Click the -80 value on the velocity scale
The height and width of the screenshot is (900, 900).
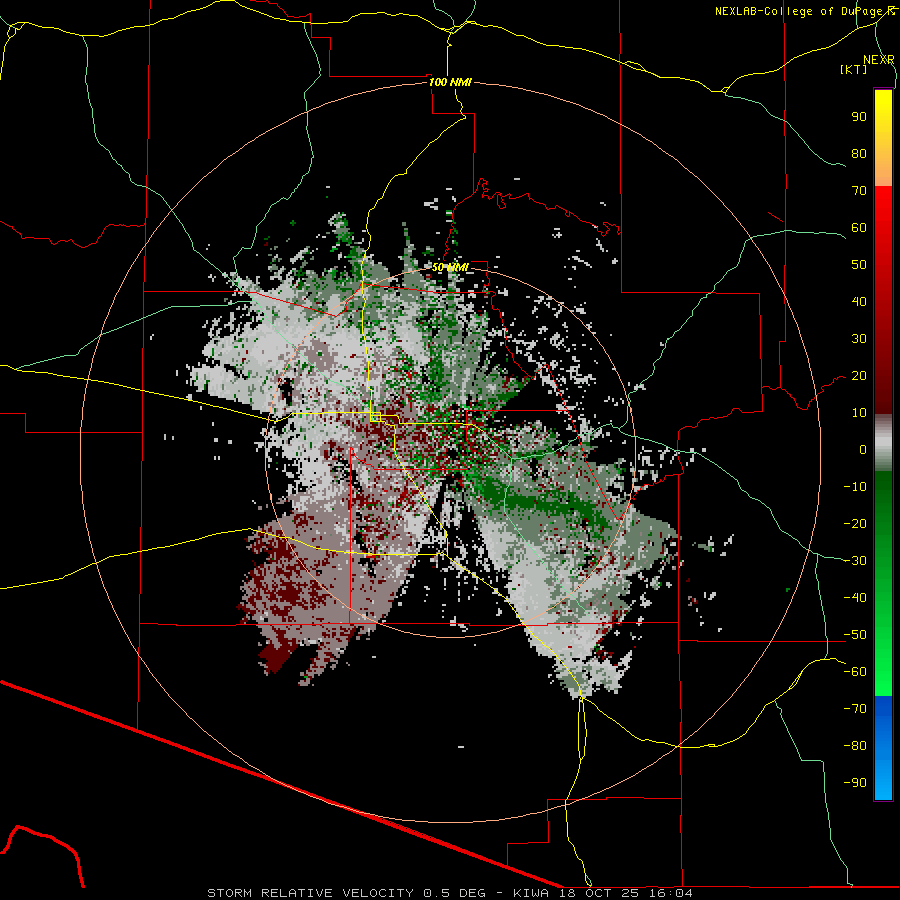(x=855, y=746)
